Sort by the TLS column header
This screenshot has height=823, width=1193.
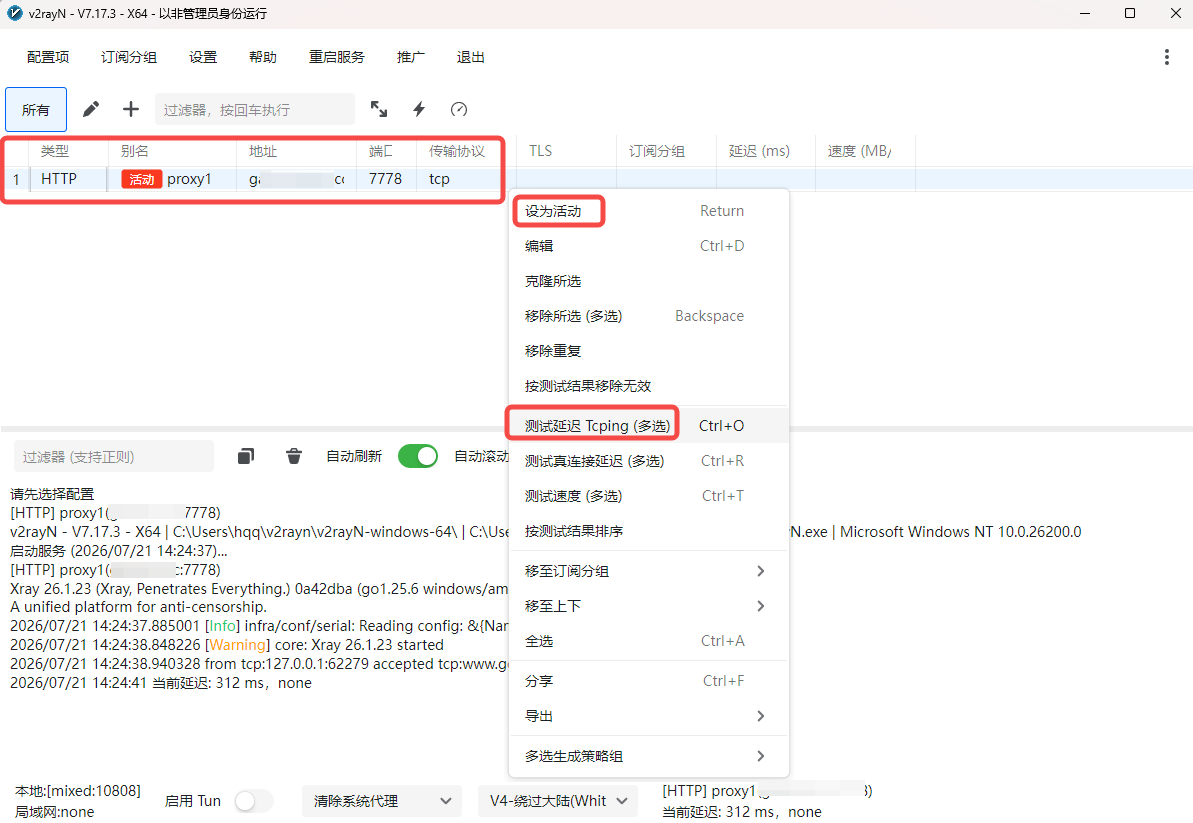567,151
